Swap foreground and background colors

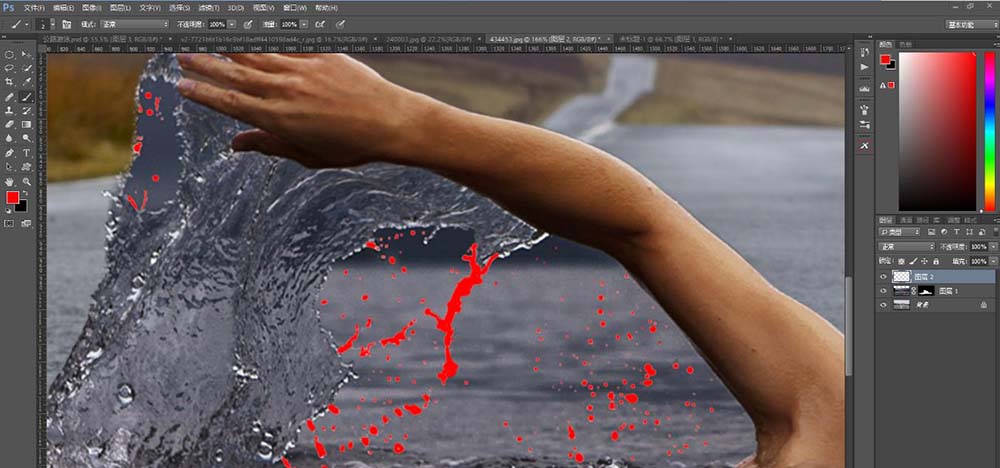pos(25,193)
